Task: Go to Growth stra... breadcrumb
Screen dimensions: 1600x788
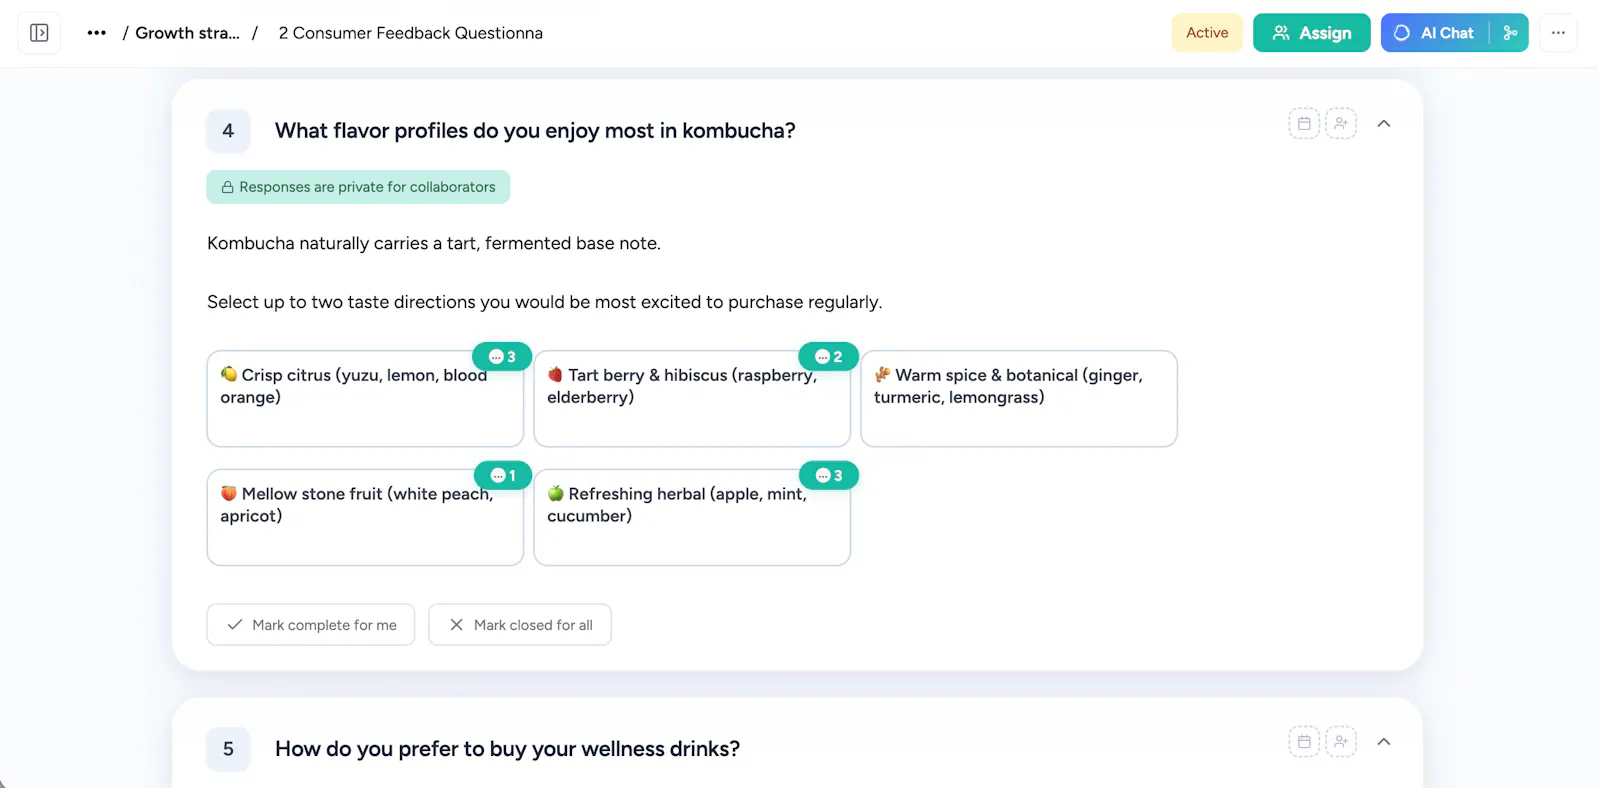Action: coord(187,33)
